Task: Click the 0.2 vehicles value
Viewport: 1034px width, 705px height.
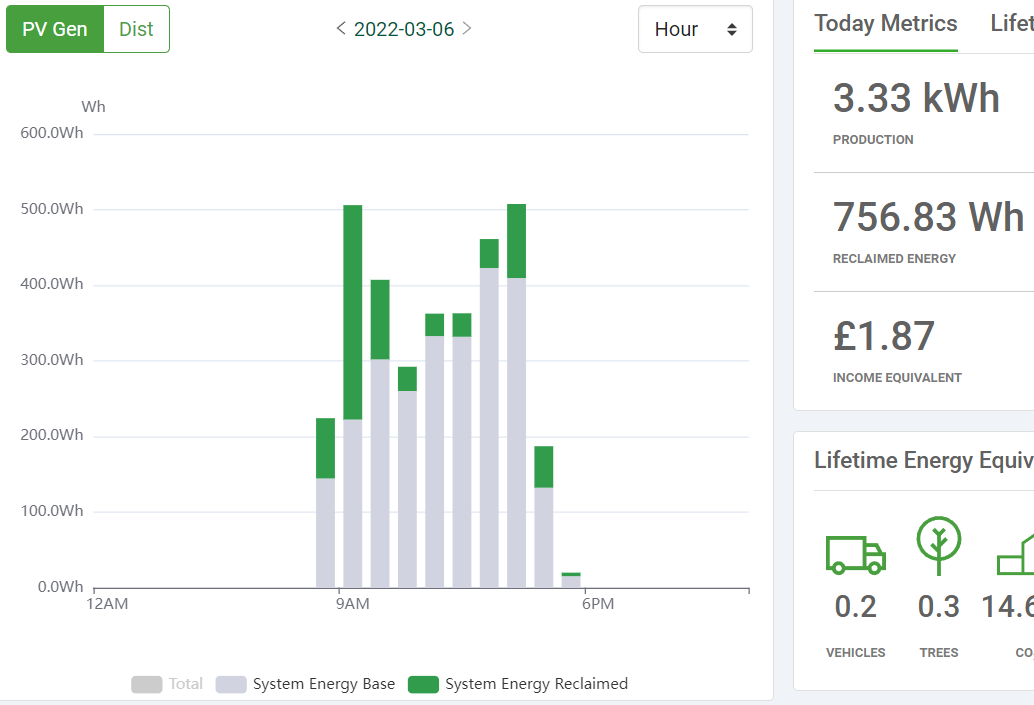Action: pyautogui.click(x=856, y=607)
